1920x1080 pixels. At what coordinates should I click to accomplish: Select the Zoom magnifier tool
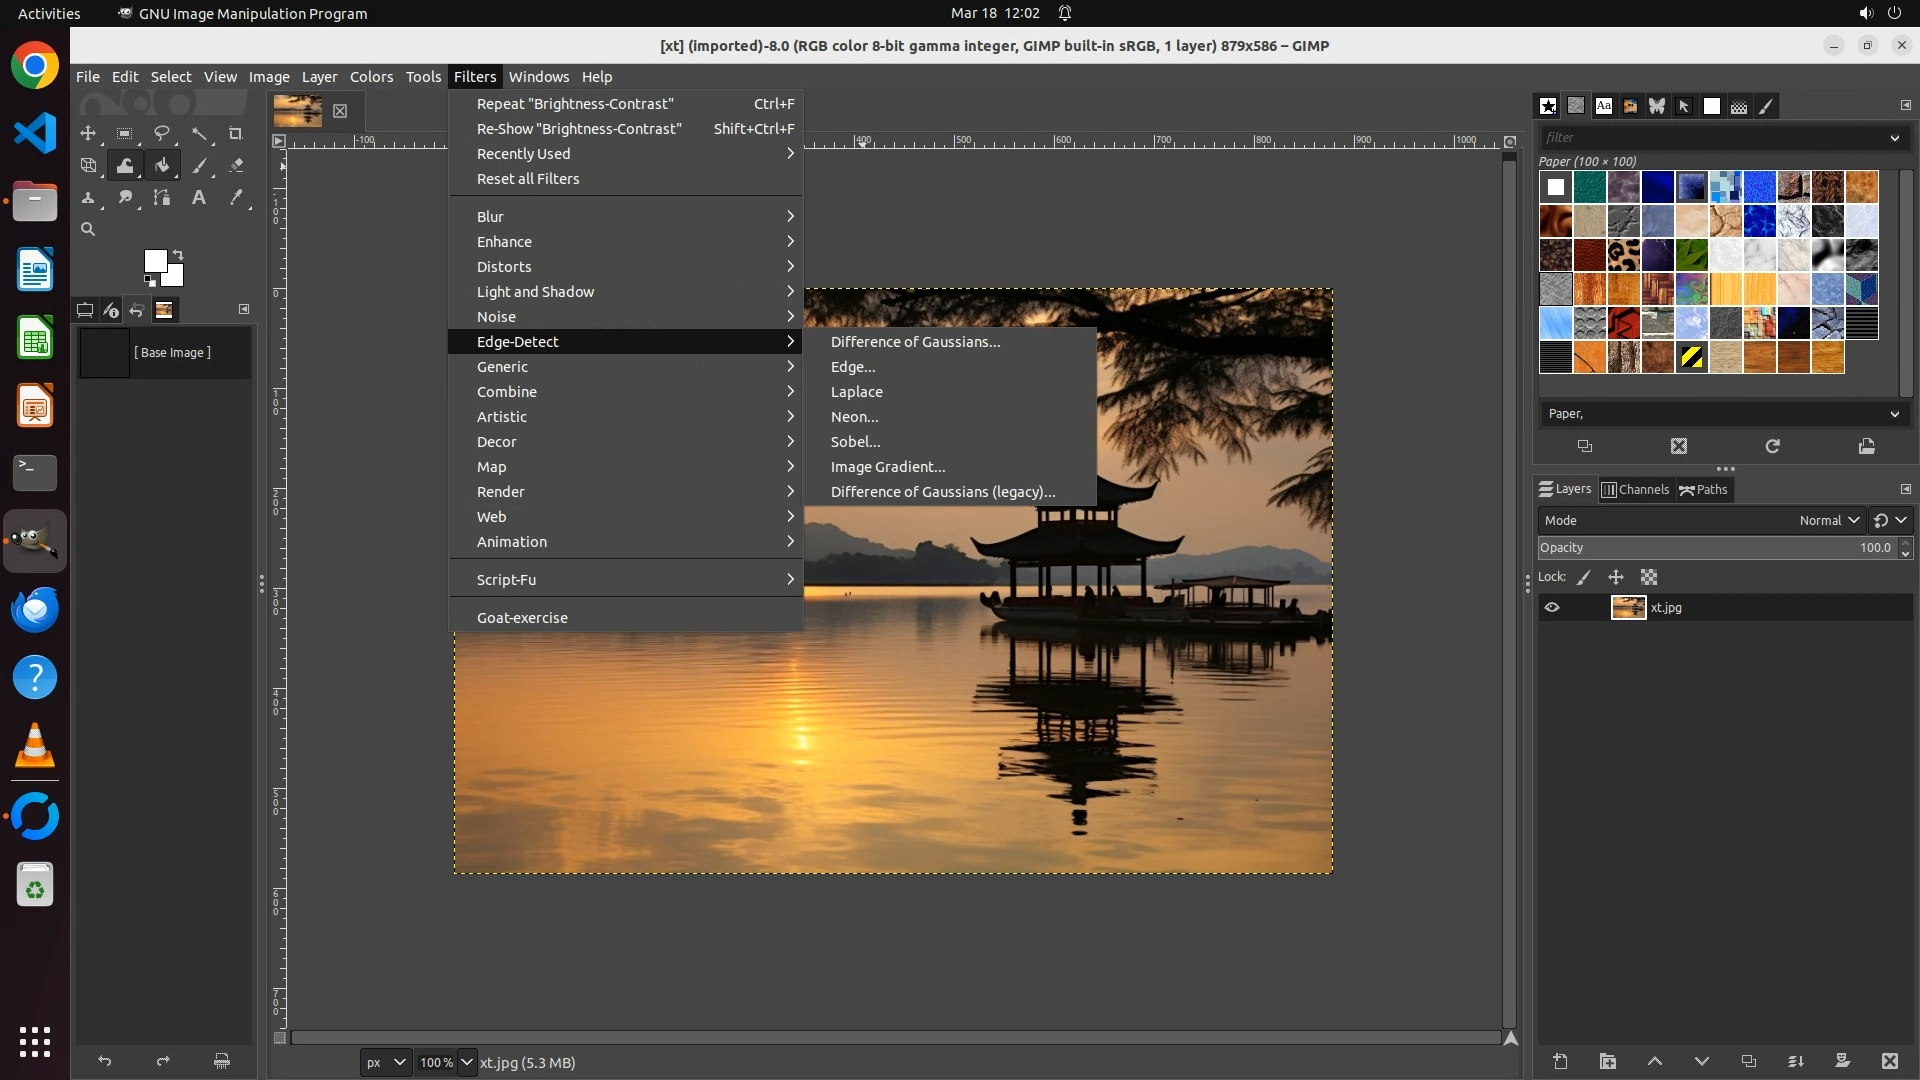tap(88, 230)
